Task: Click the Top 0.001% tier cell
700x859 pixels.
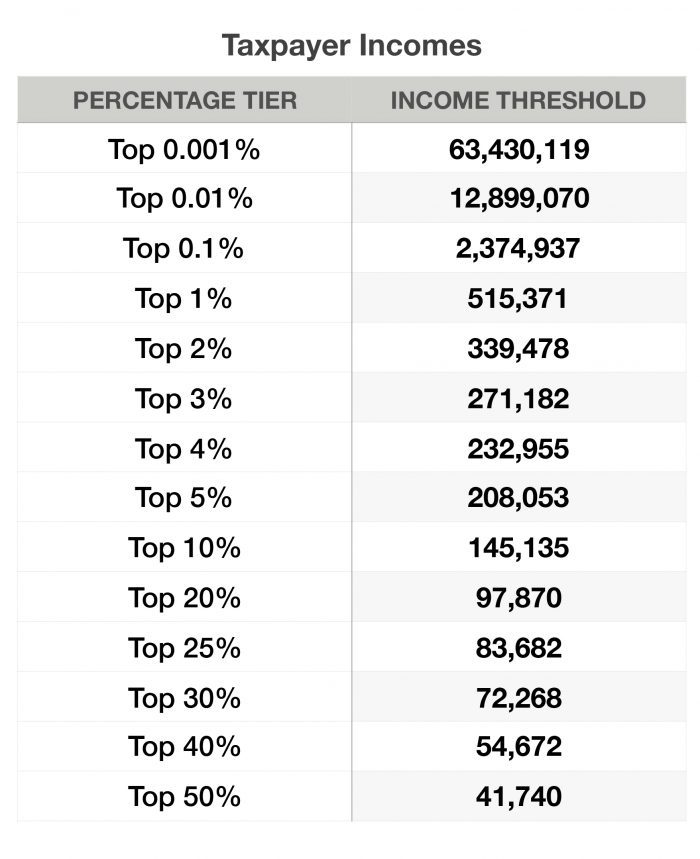Action: [184, 150]
